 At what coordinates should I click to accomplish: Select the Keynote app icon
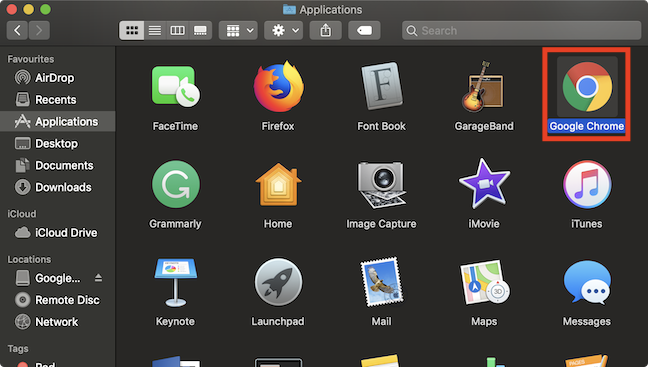(x=176, y=282)
